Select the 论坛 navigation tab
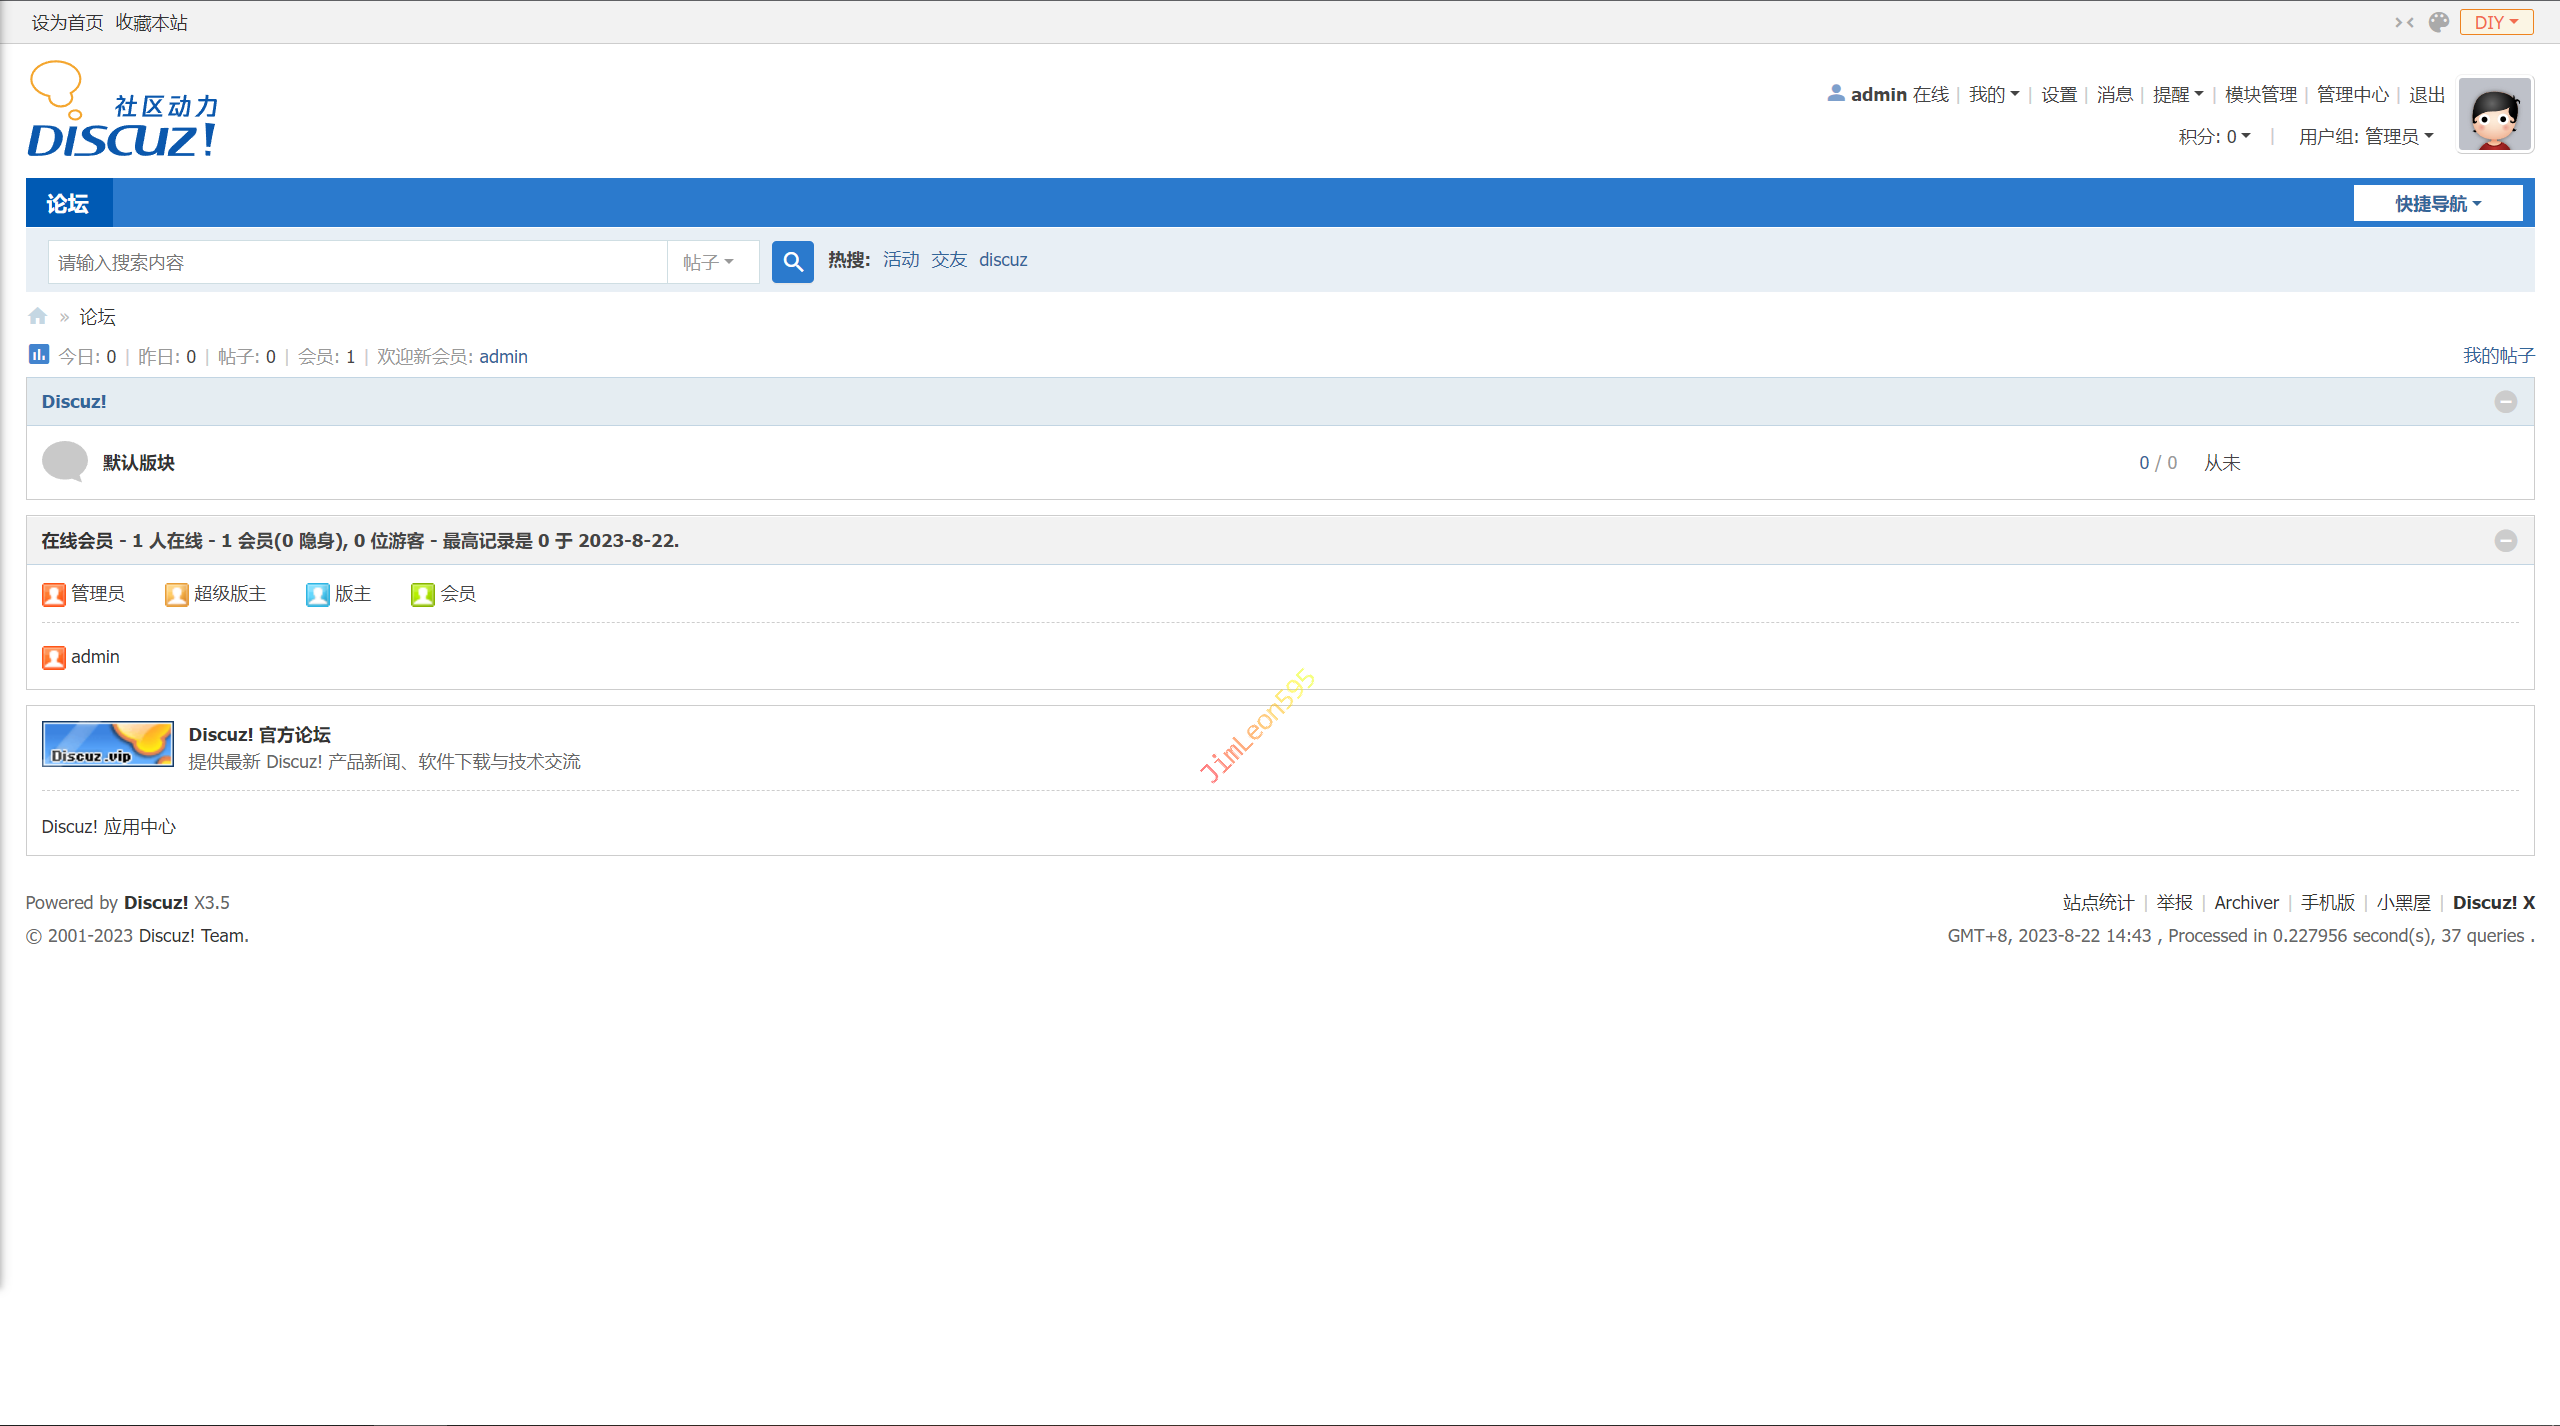 point(68,204)
